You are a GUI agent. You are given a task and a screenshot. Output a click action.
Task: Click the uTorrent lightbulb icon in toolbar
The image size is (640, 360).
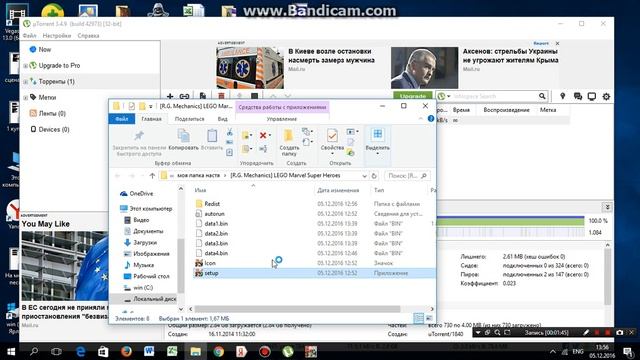(562, 96)
